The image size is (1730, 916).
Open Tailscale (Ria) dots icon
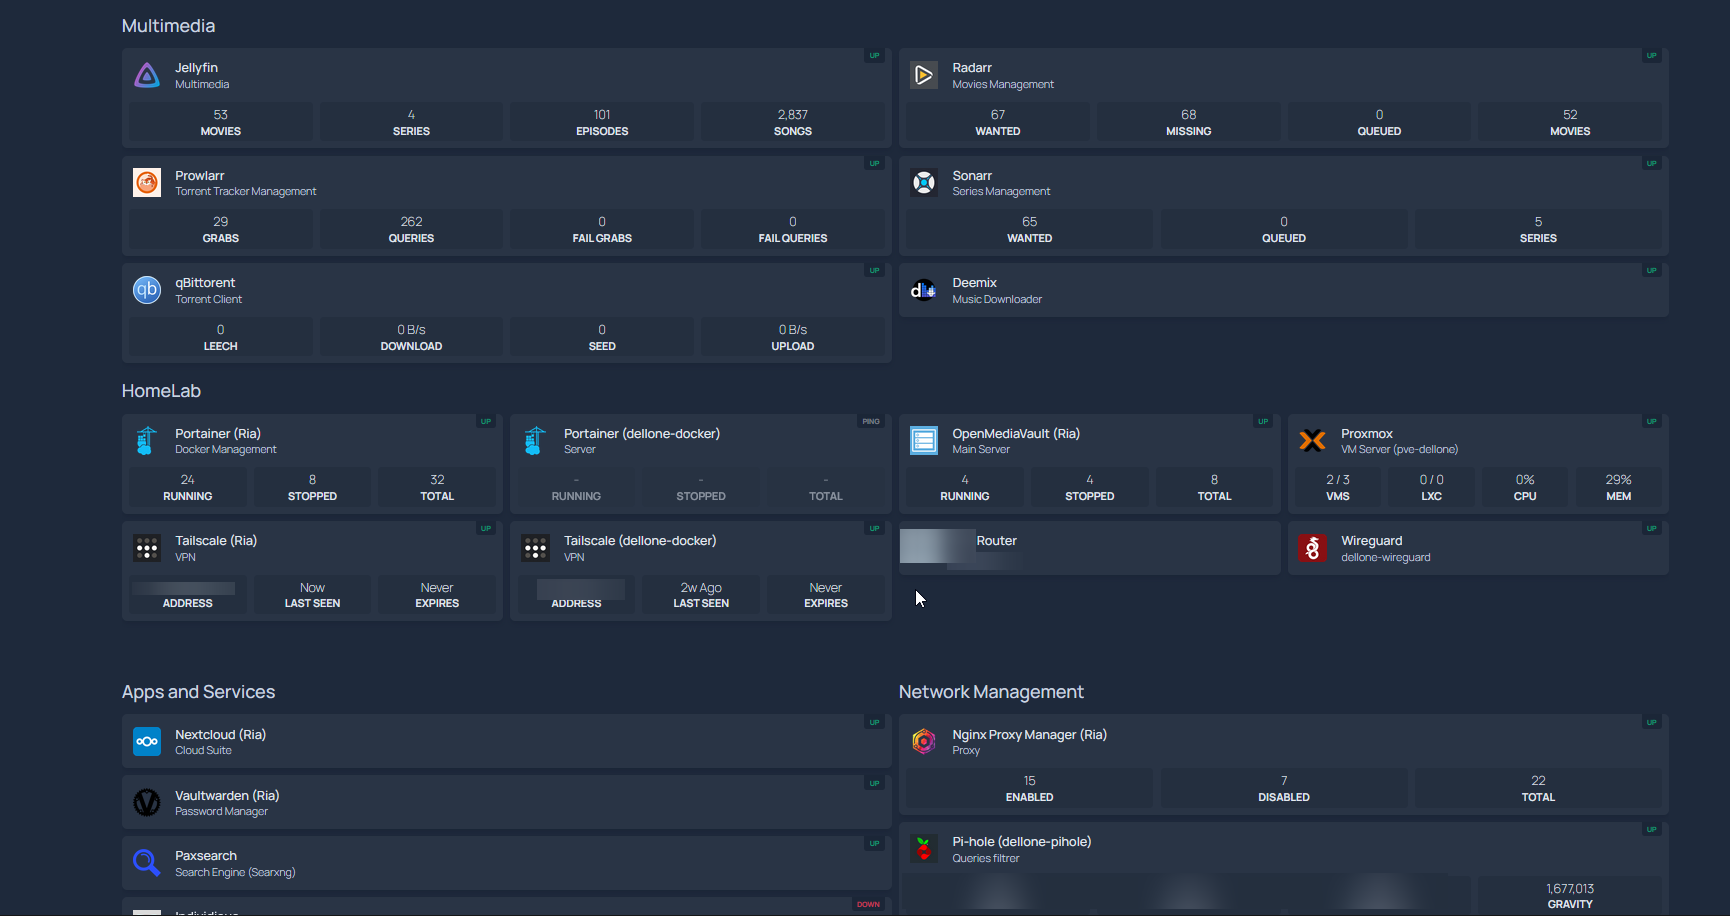147,548
